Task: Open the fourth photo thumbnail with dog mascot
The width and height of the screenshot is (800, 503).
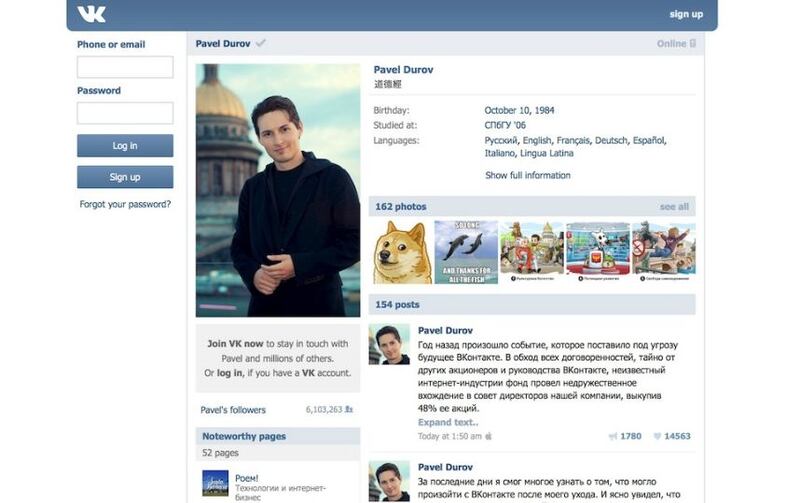Action: pyautogui.click(x=598, y=251)
